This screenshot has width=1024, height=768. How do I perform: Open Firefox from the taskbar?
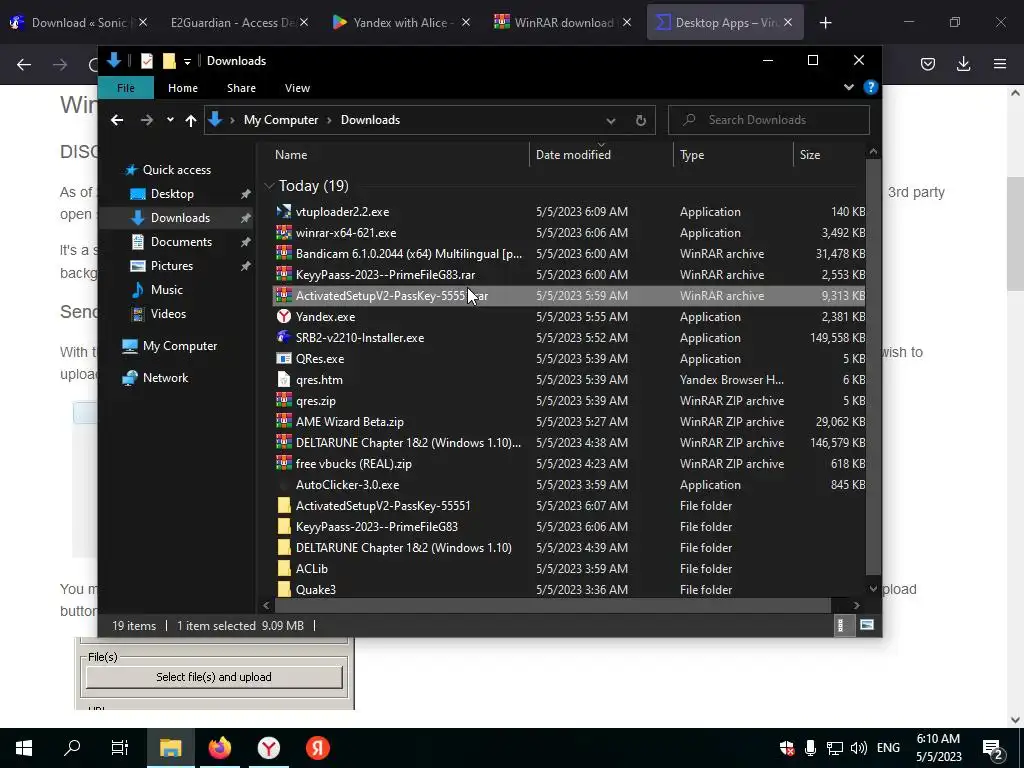[219, 748]
